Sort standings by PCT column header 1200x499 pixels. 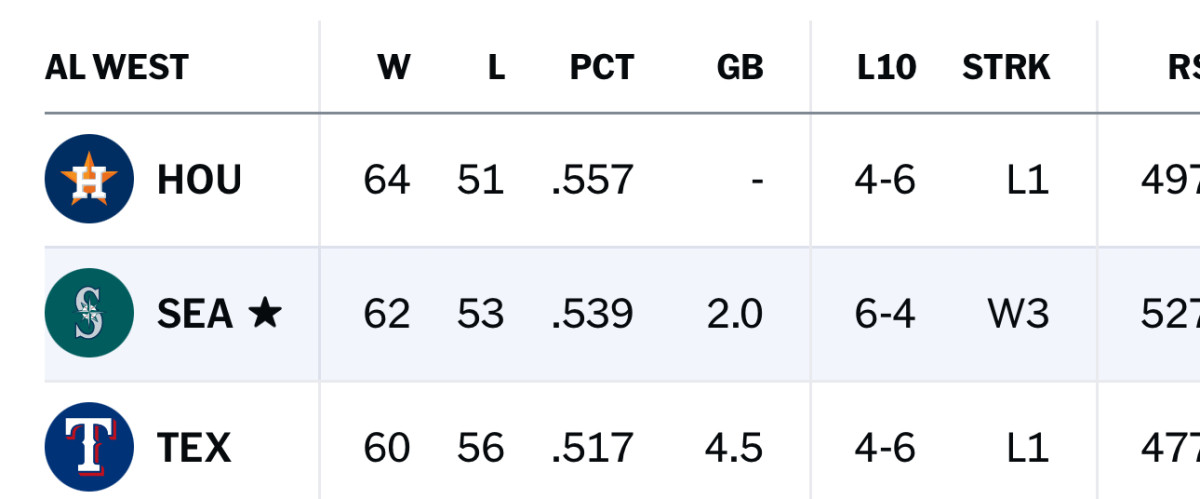click(x=601, y=67)
